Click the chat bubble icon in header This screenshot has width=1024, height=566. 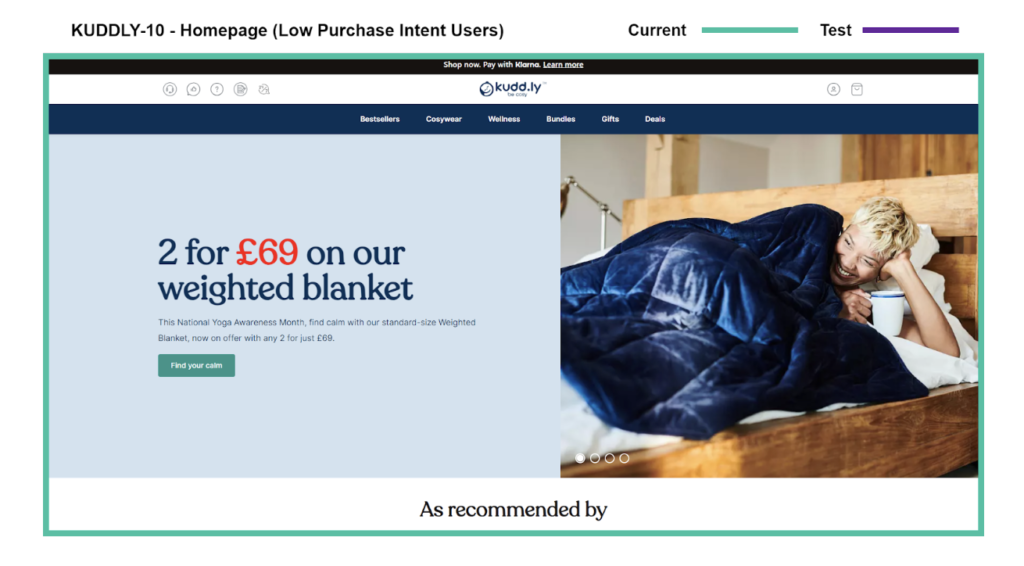coord(193,89)
